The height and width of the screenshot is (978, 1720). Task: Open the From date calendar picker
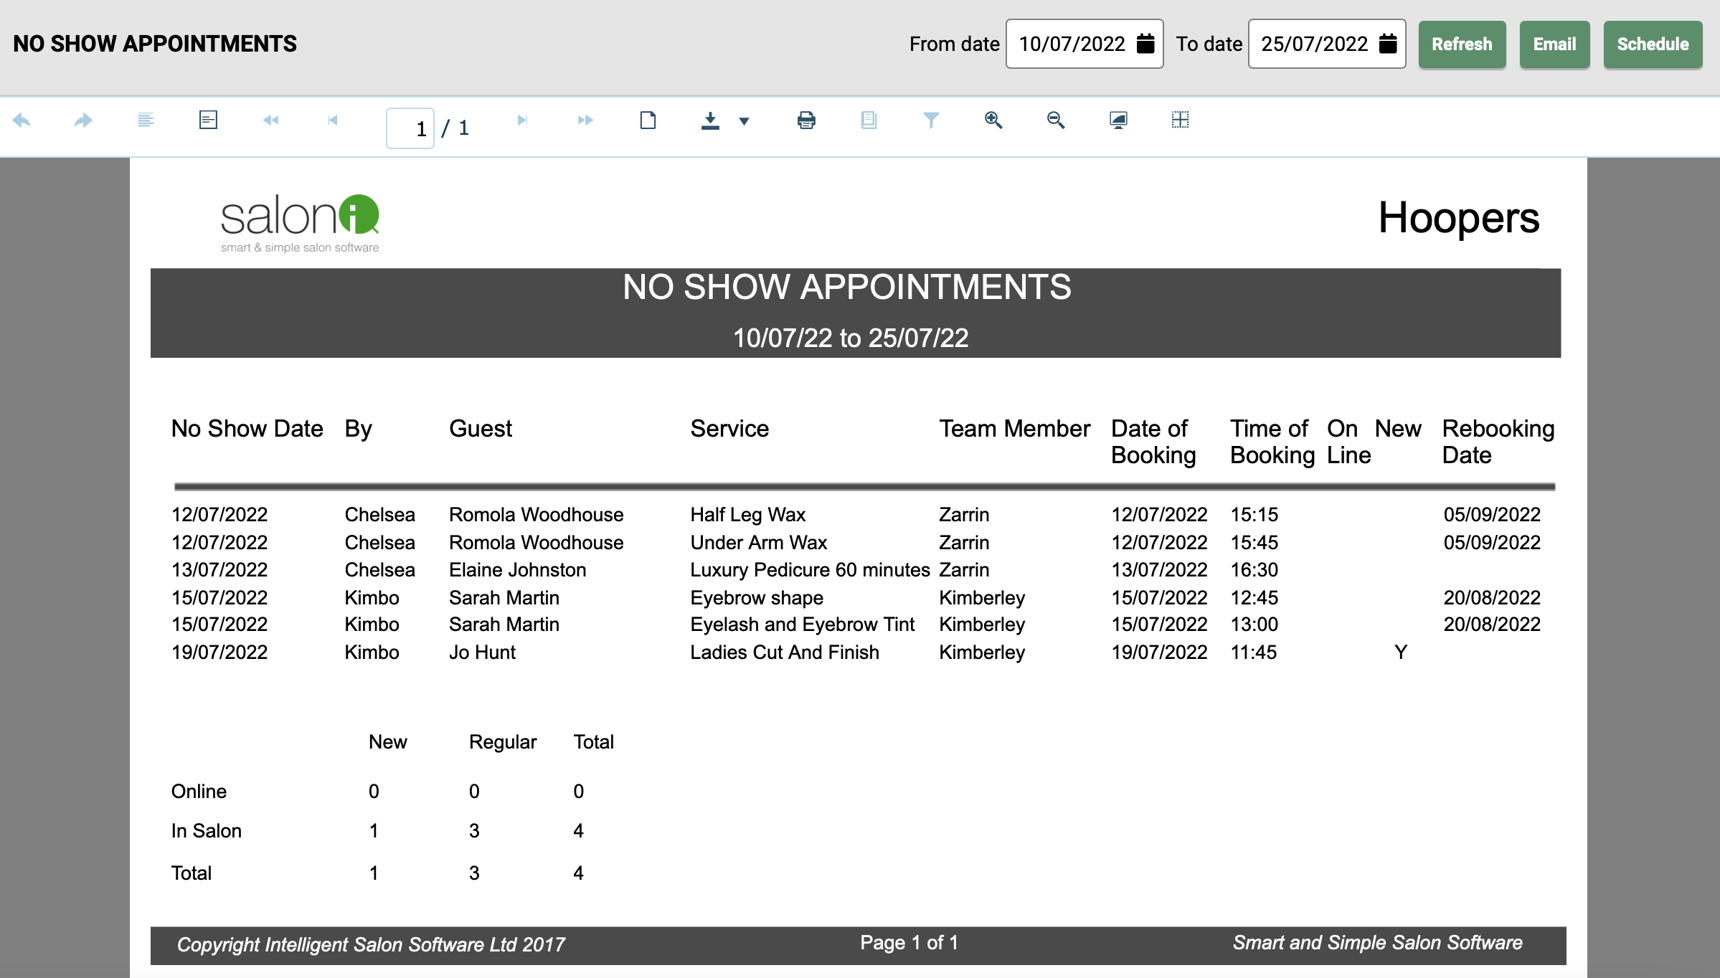1143,44
